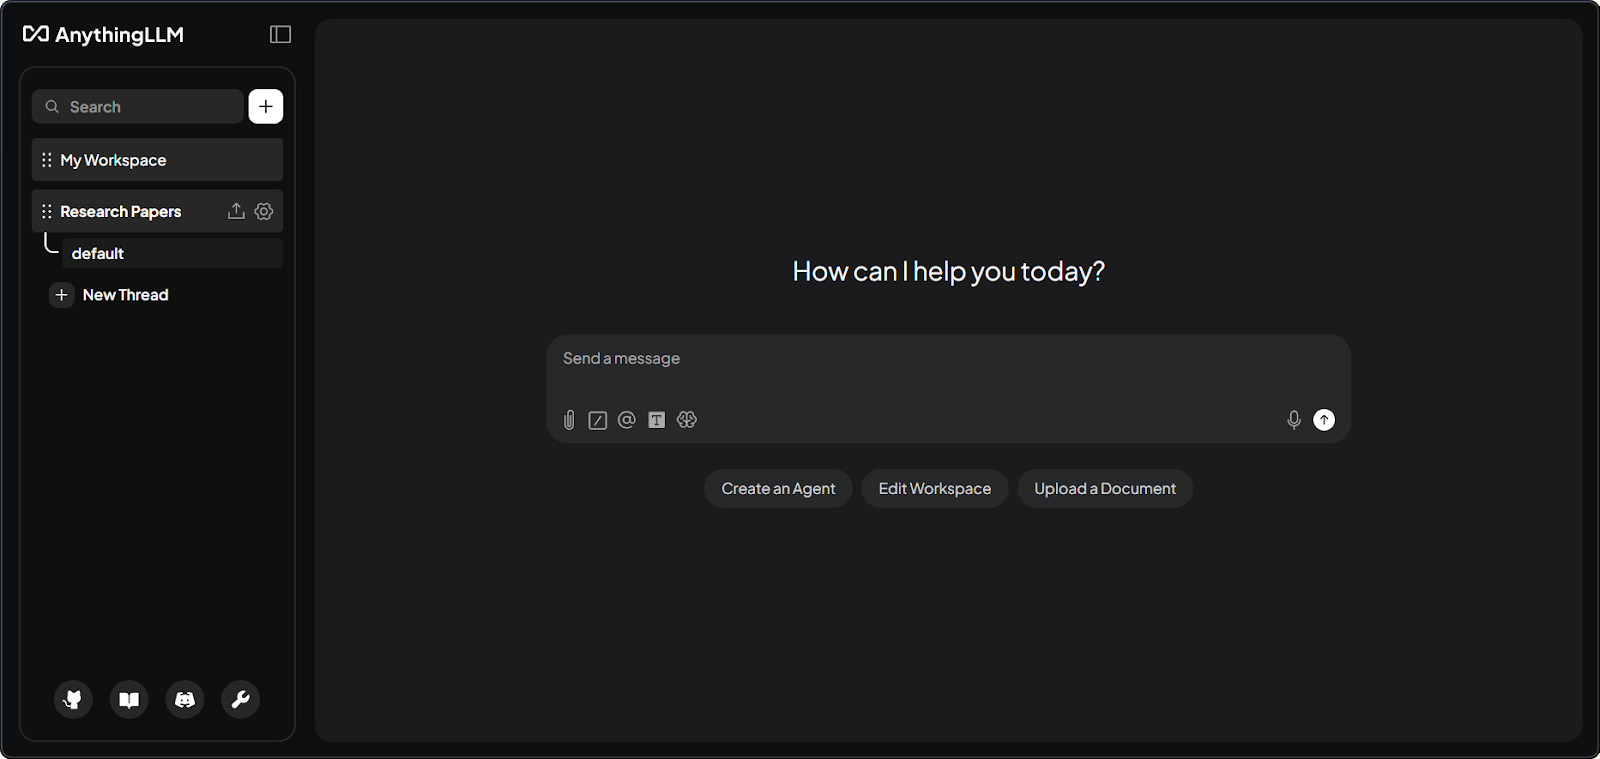Click the search magnifier icon
This screenshot has height=759, width=1600.
point(52,107)
